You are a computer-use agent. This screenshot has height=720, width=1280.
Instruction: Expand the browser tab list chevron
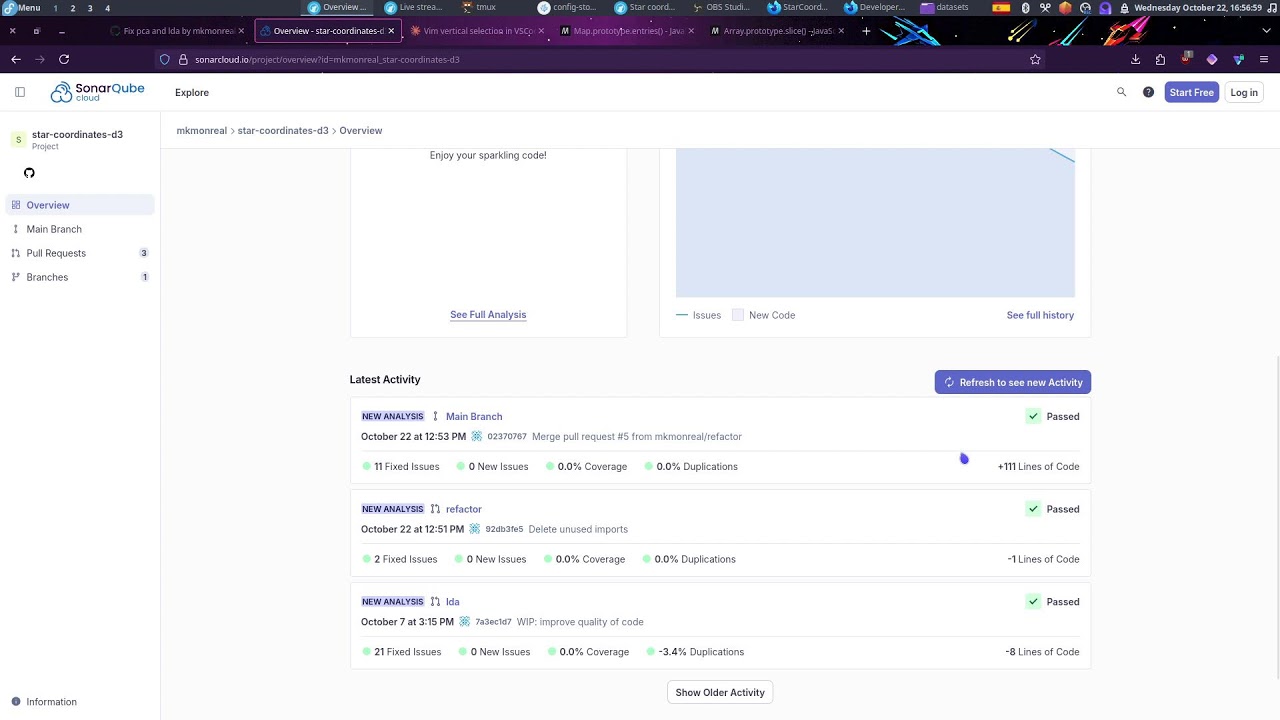click(1264, 31)
